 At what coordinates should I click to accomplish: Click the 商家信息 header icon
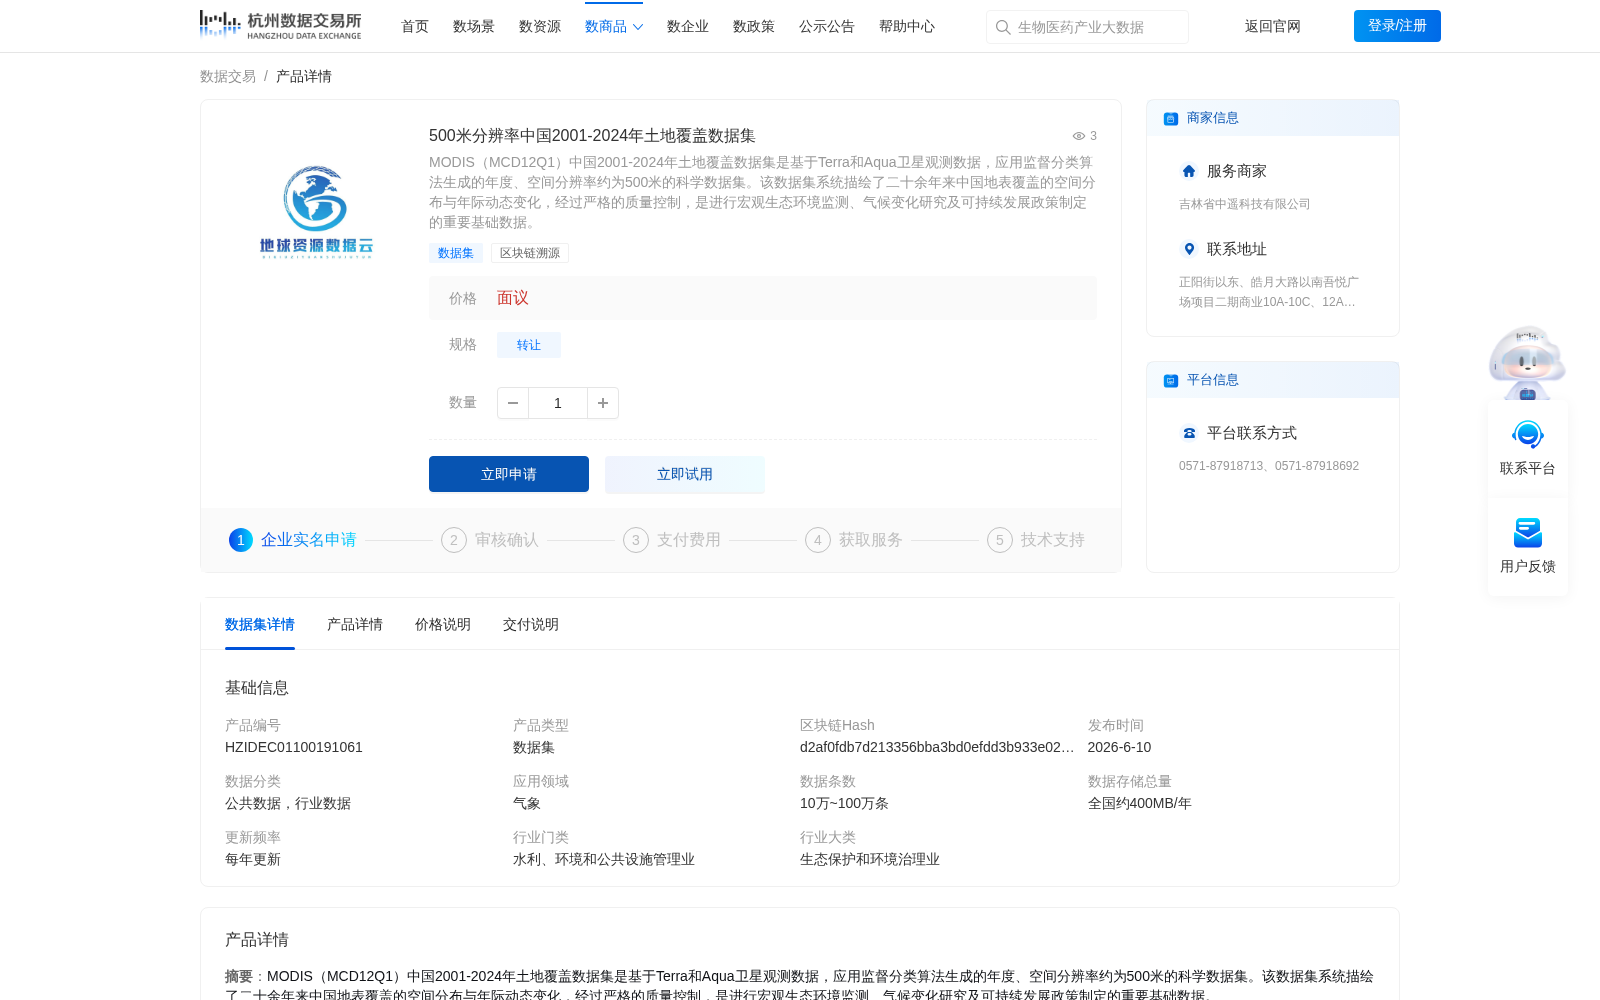tap(1171, 118)
